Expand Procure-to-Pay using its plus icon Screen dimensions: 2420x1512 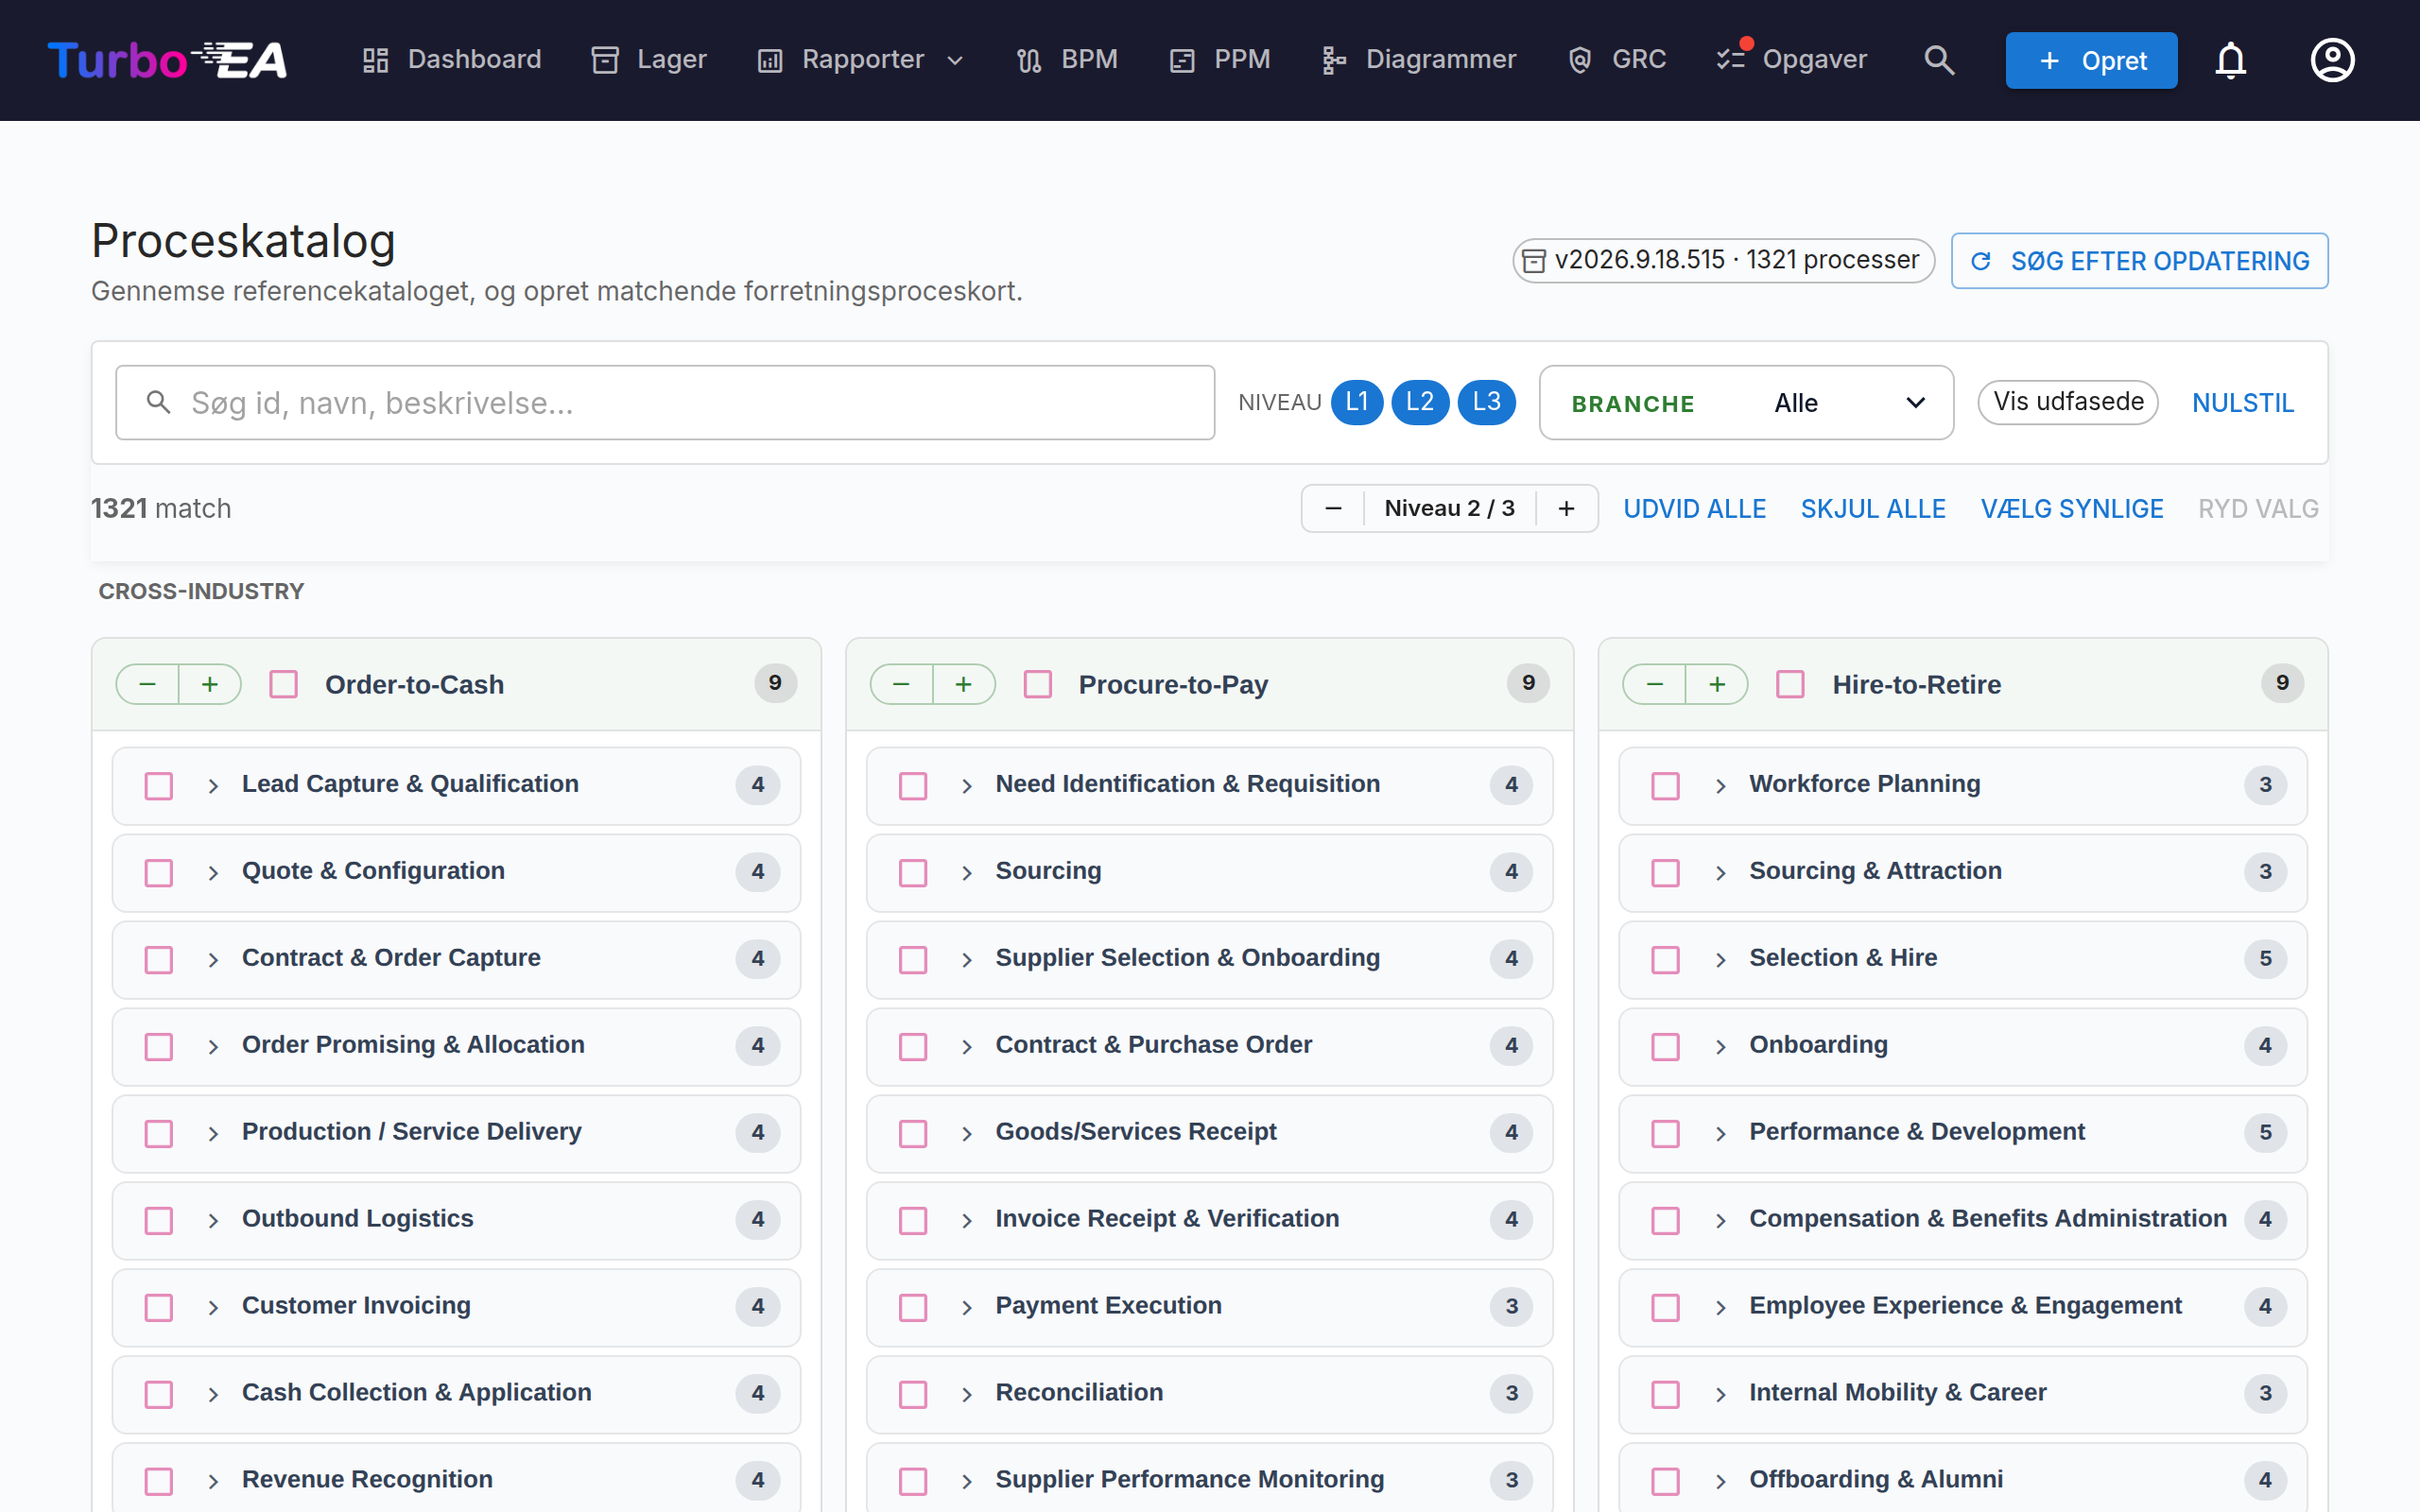coord(963,684)
